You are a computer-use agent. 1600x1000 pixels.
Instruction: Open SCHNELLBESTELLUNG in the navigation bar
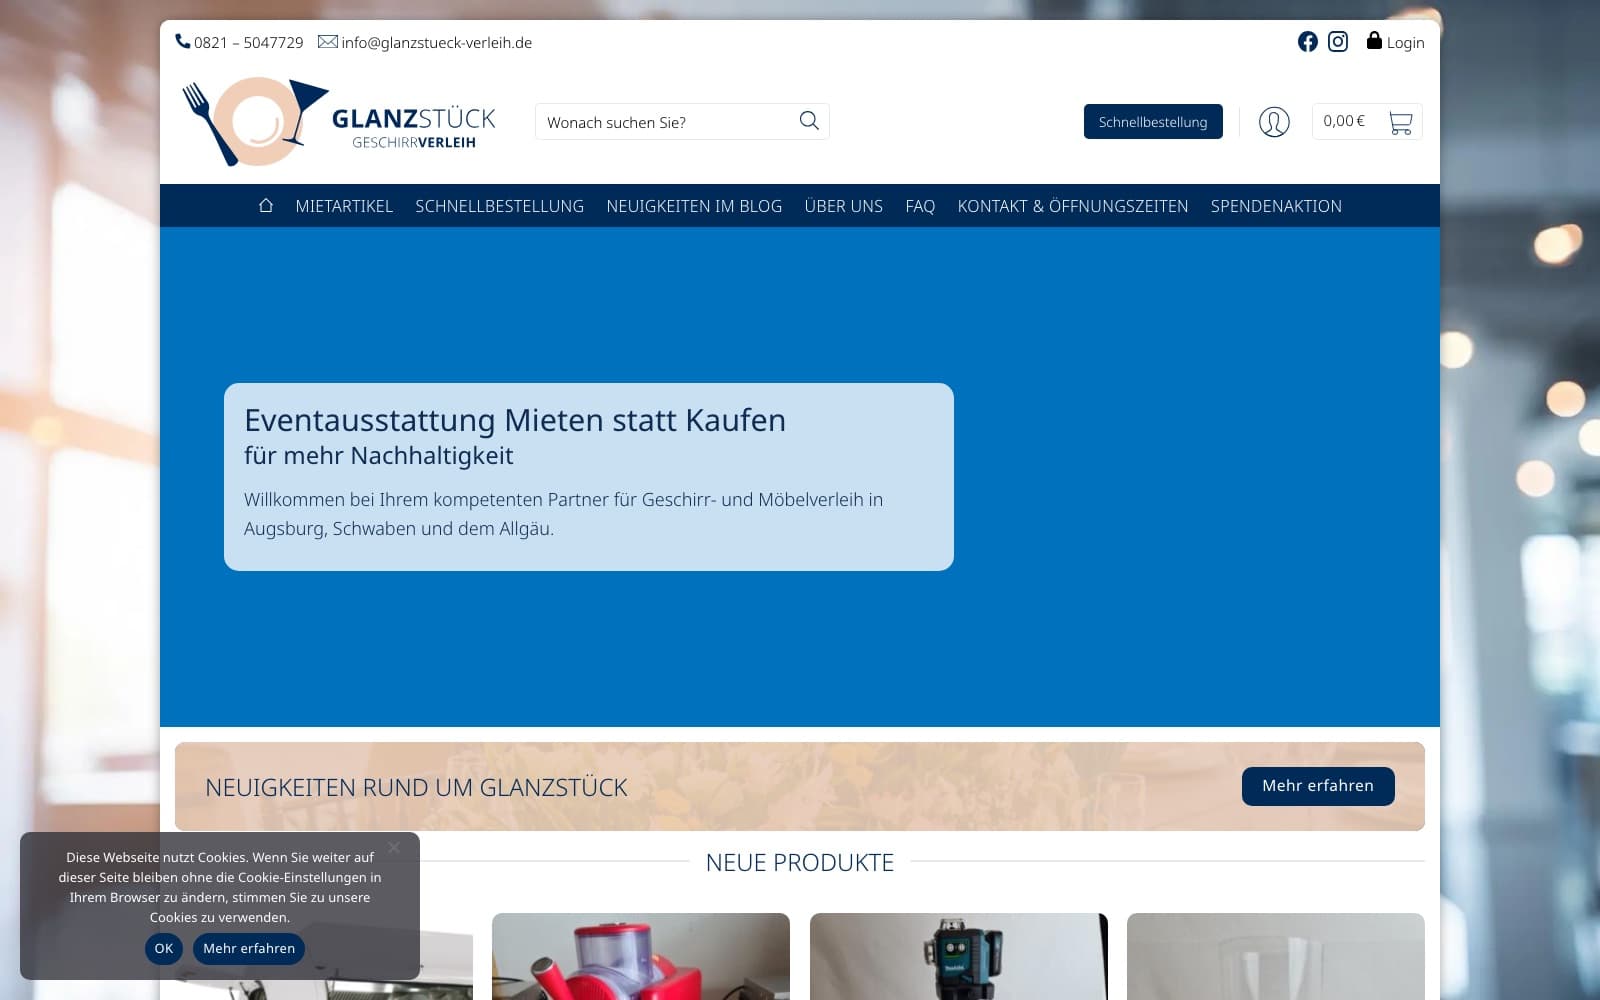point(500,206)
